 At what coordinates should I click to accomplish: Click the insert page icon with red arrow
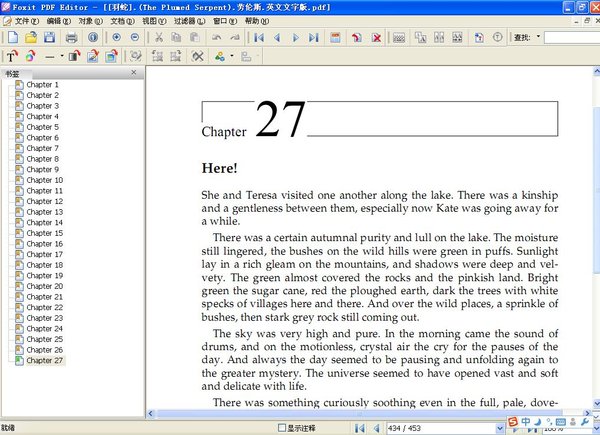pos(357,37)
